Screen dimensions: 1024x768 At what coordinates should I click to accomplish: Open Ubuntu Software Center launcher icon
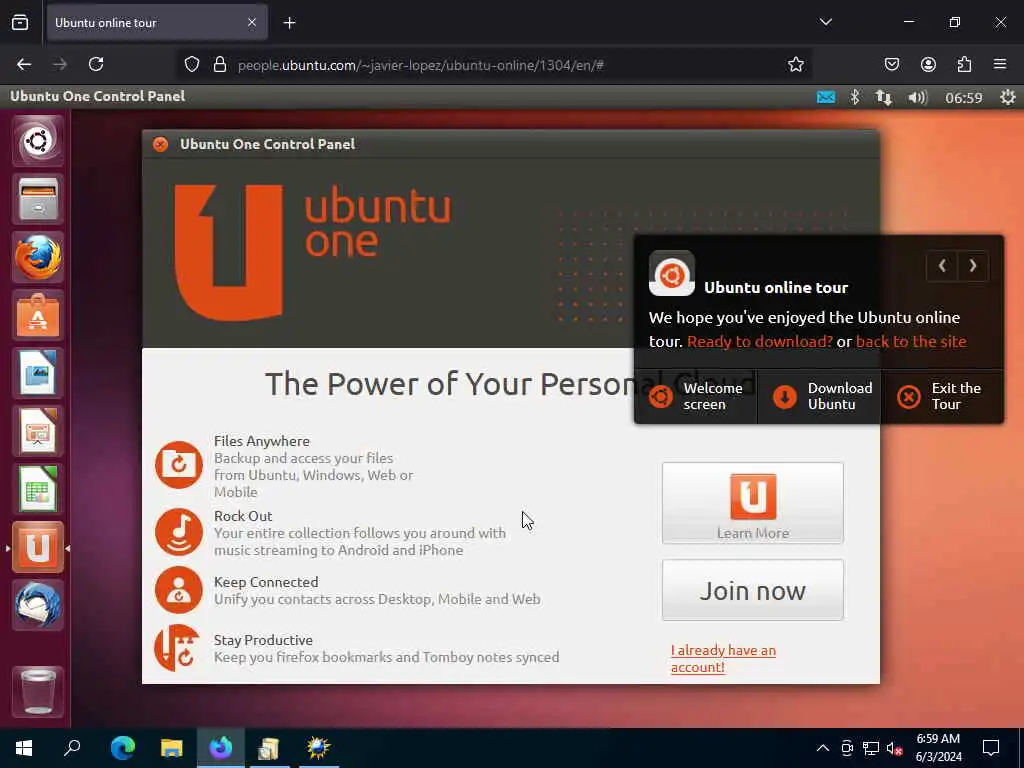38,316
